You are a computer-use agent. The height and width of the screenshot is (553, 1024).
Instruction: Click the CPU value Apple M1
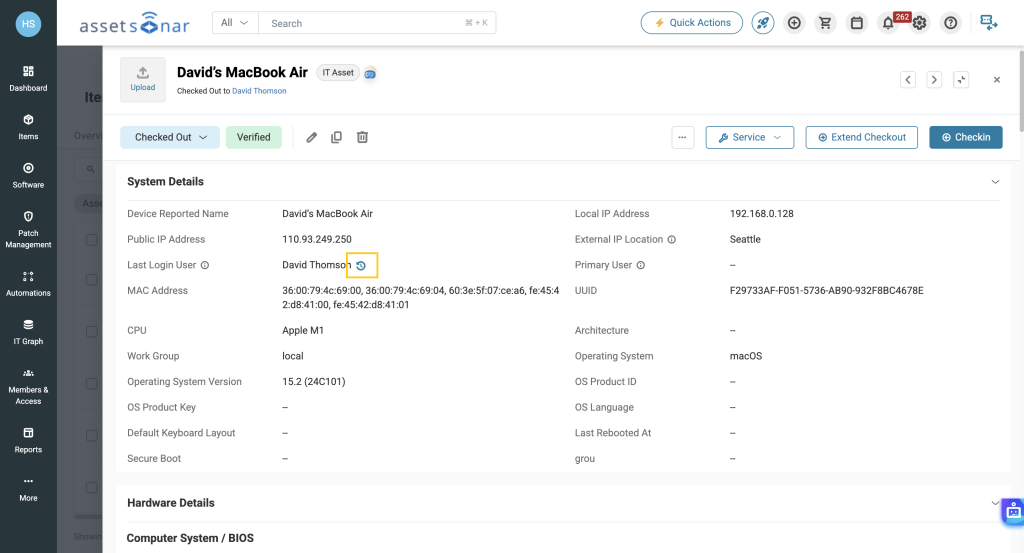(x=303, y=330)
